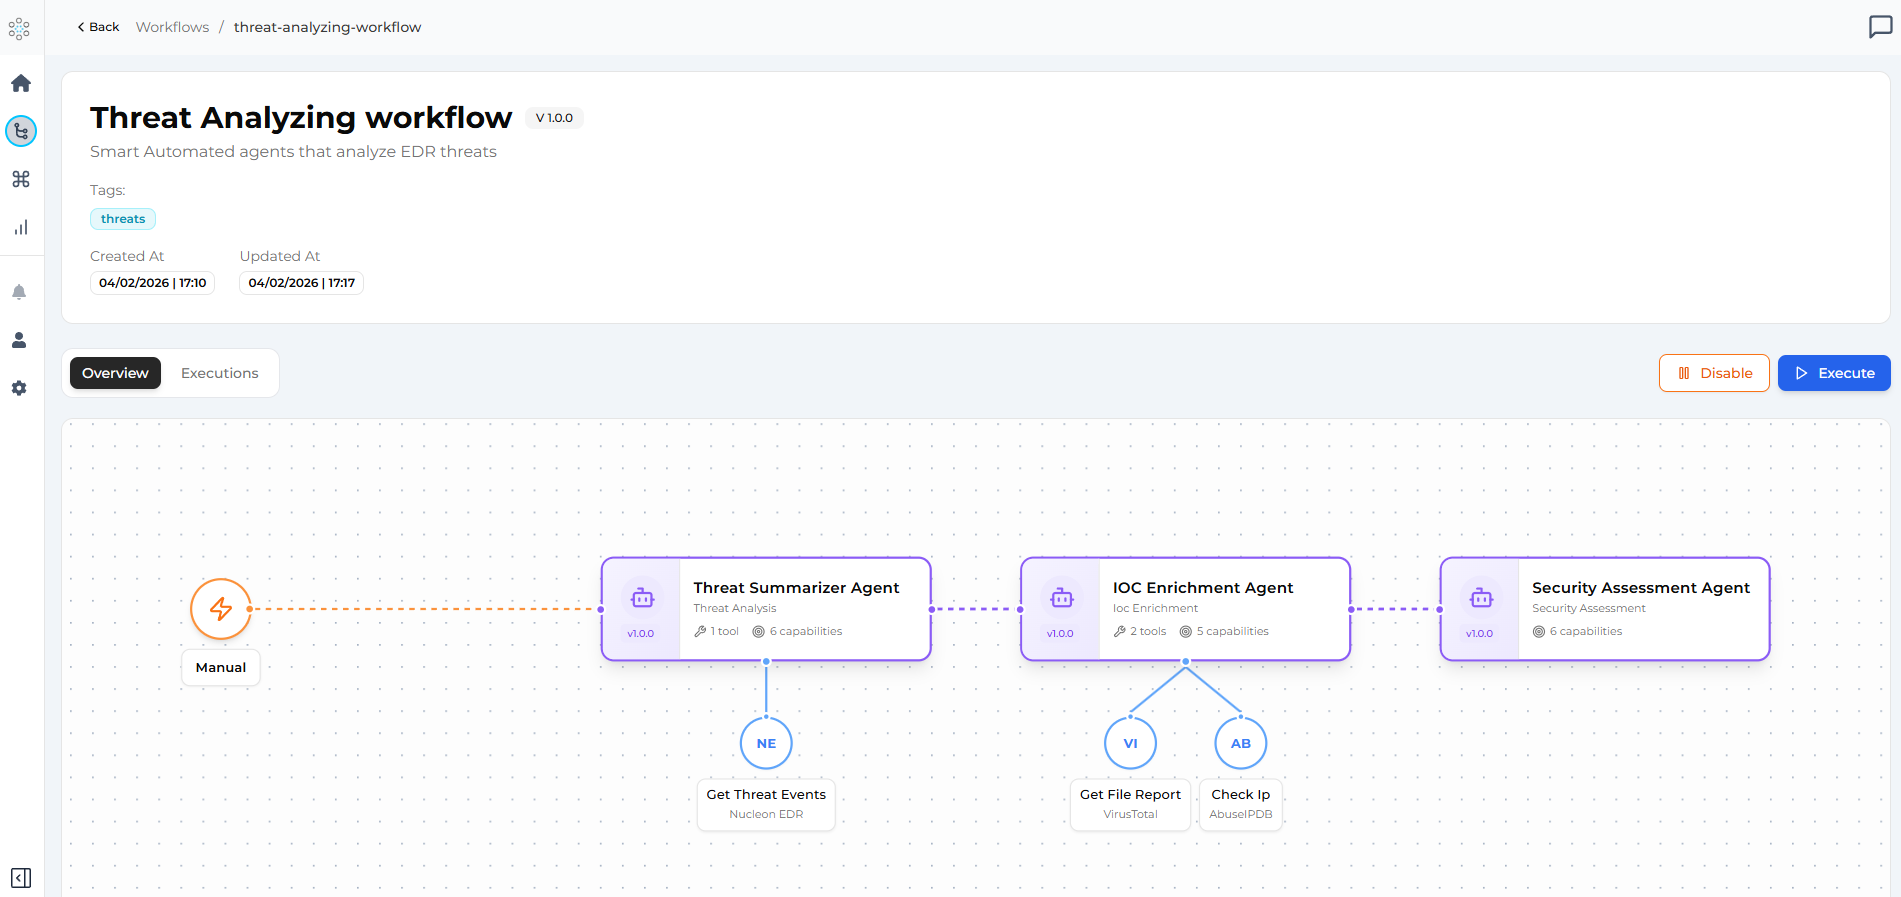Open analytics bar chart icon
The width and height of the screenshot is (1901, 897).
pyautogui.click(x=21, y=227)
